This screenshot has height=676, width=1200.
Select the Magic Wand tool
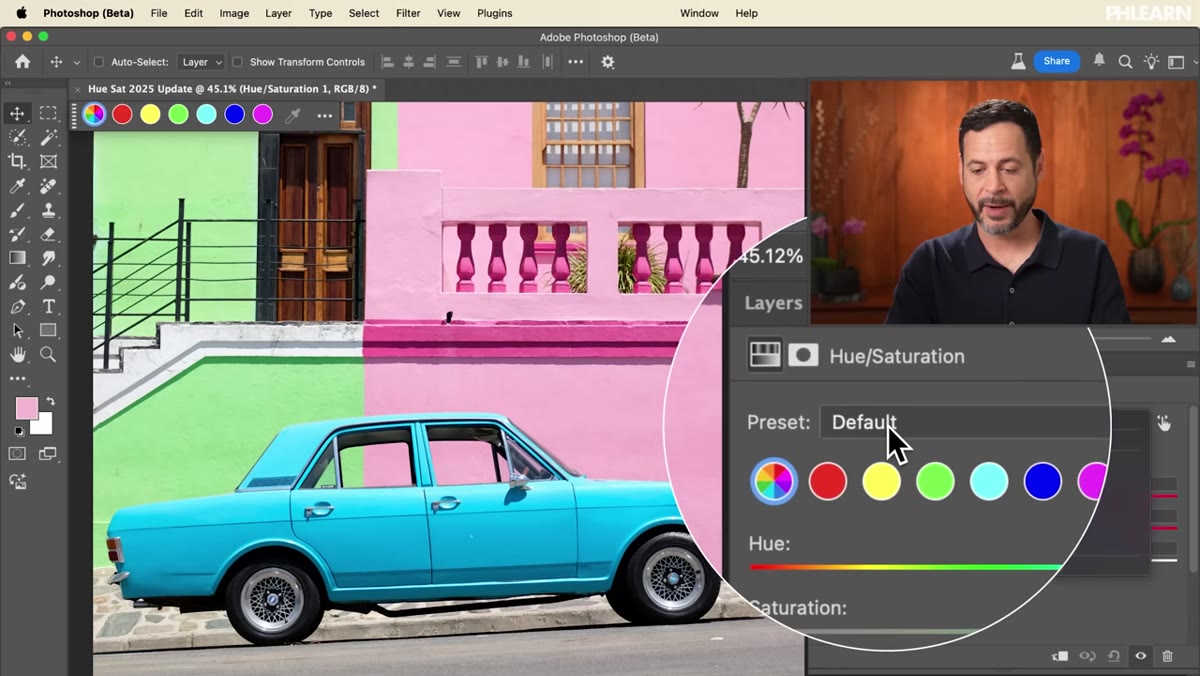click(x=48, y=137)
